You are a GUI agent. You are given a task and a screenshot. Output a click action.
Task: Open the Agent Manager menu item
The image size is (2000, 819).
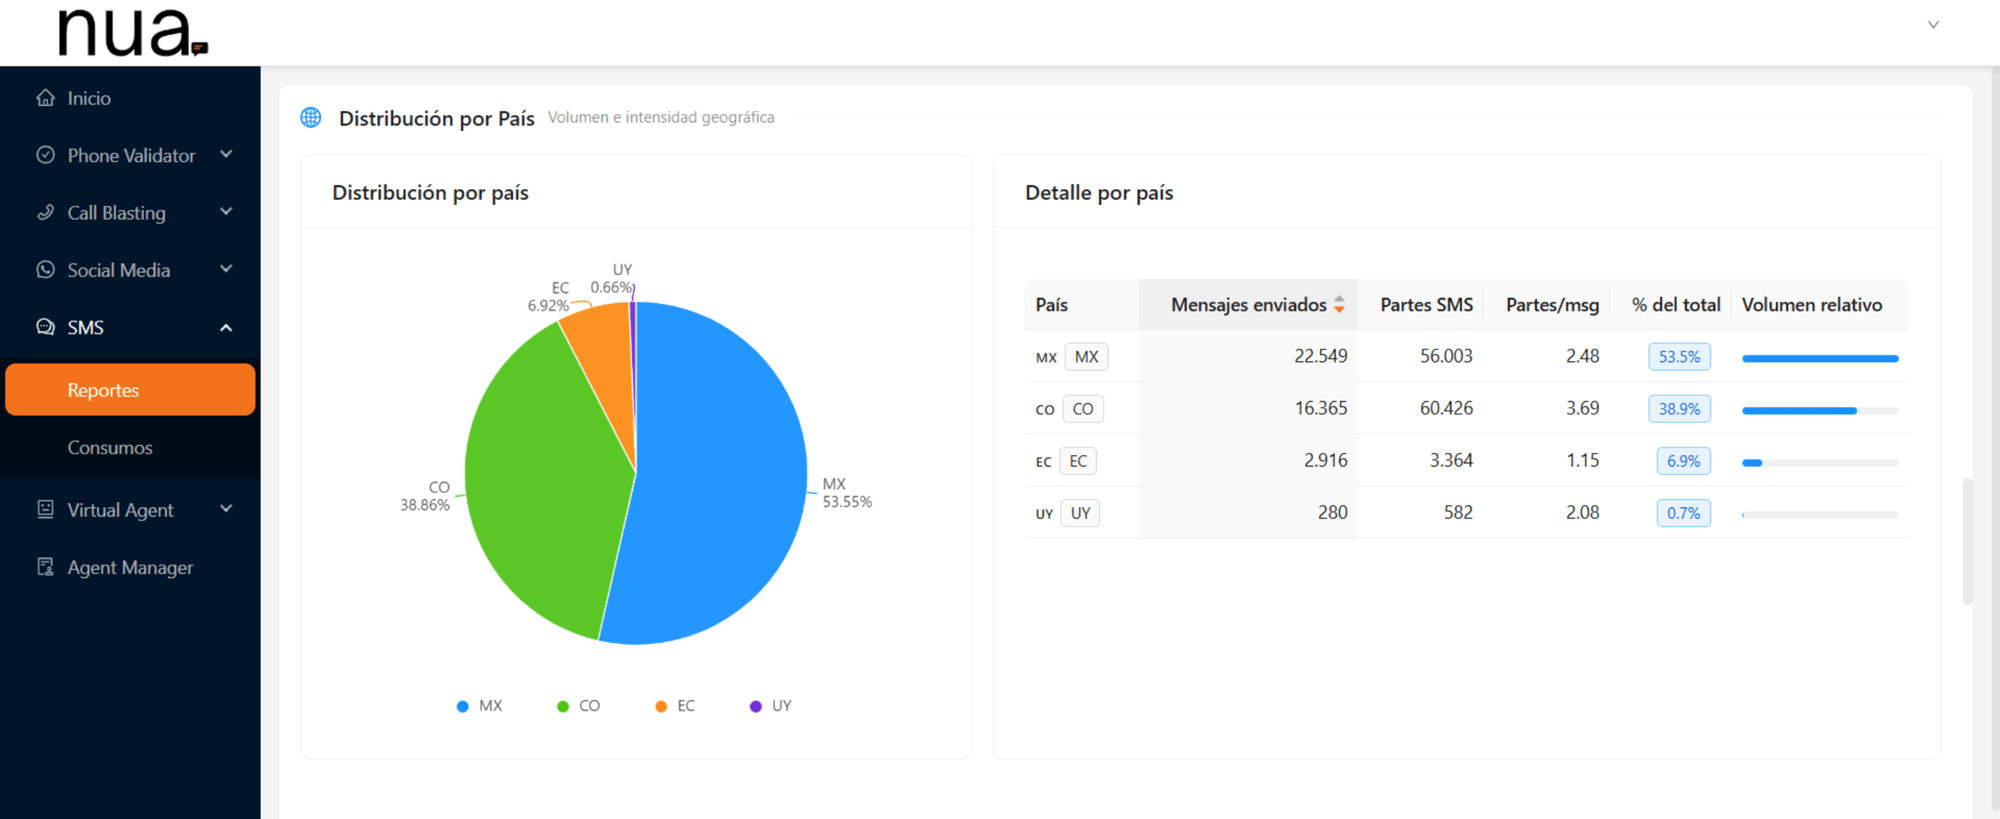coord(130,567)
